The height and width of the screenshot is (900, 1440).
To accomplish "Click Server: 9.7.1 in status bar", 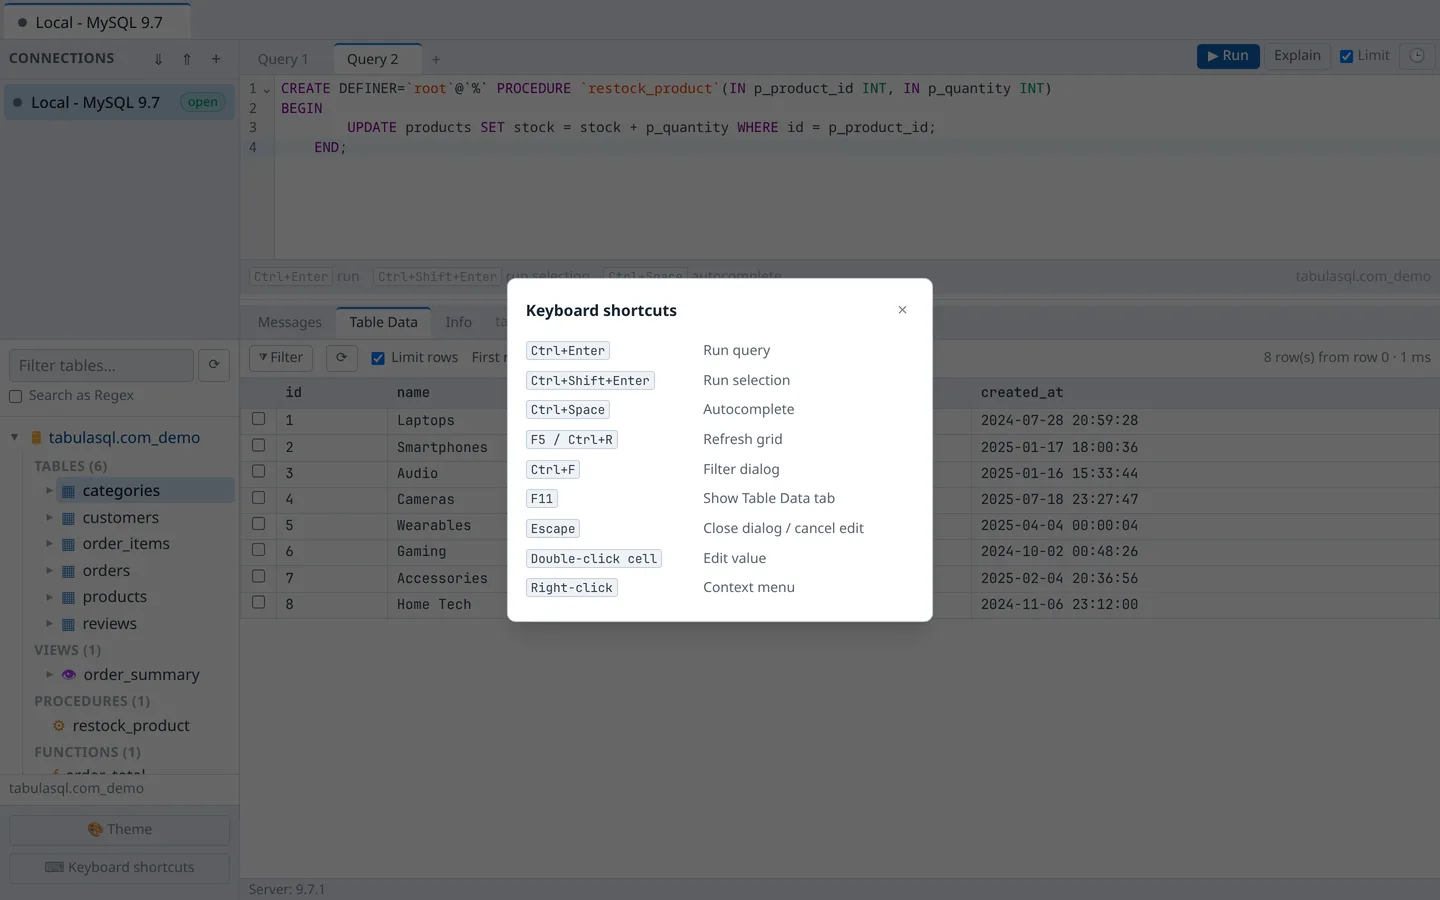I will point(287,889).
